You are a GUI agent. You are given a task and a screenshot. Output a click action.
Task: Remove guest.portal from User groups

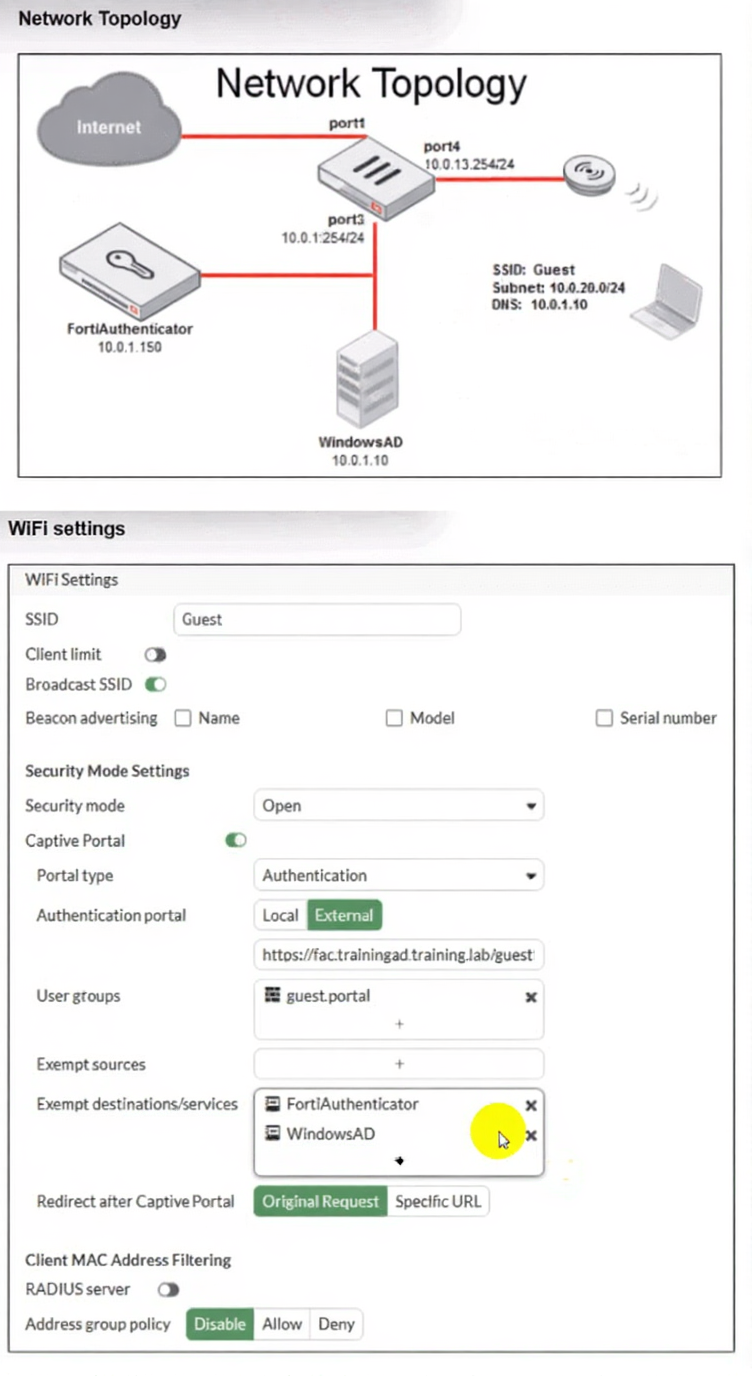coord(531,997)
